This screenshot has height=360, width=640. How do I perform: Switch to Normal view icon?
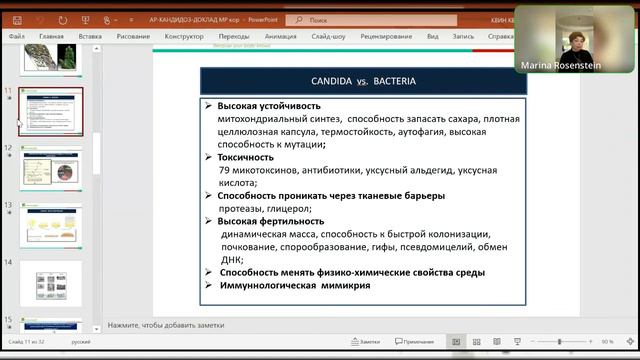click(x=456, y=342)
